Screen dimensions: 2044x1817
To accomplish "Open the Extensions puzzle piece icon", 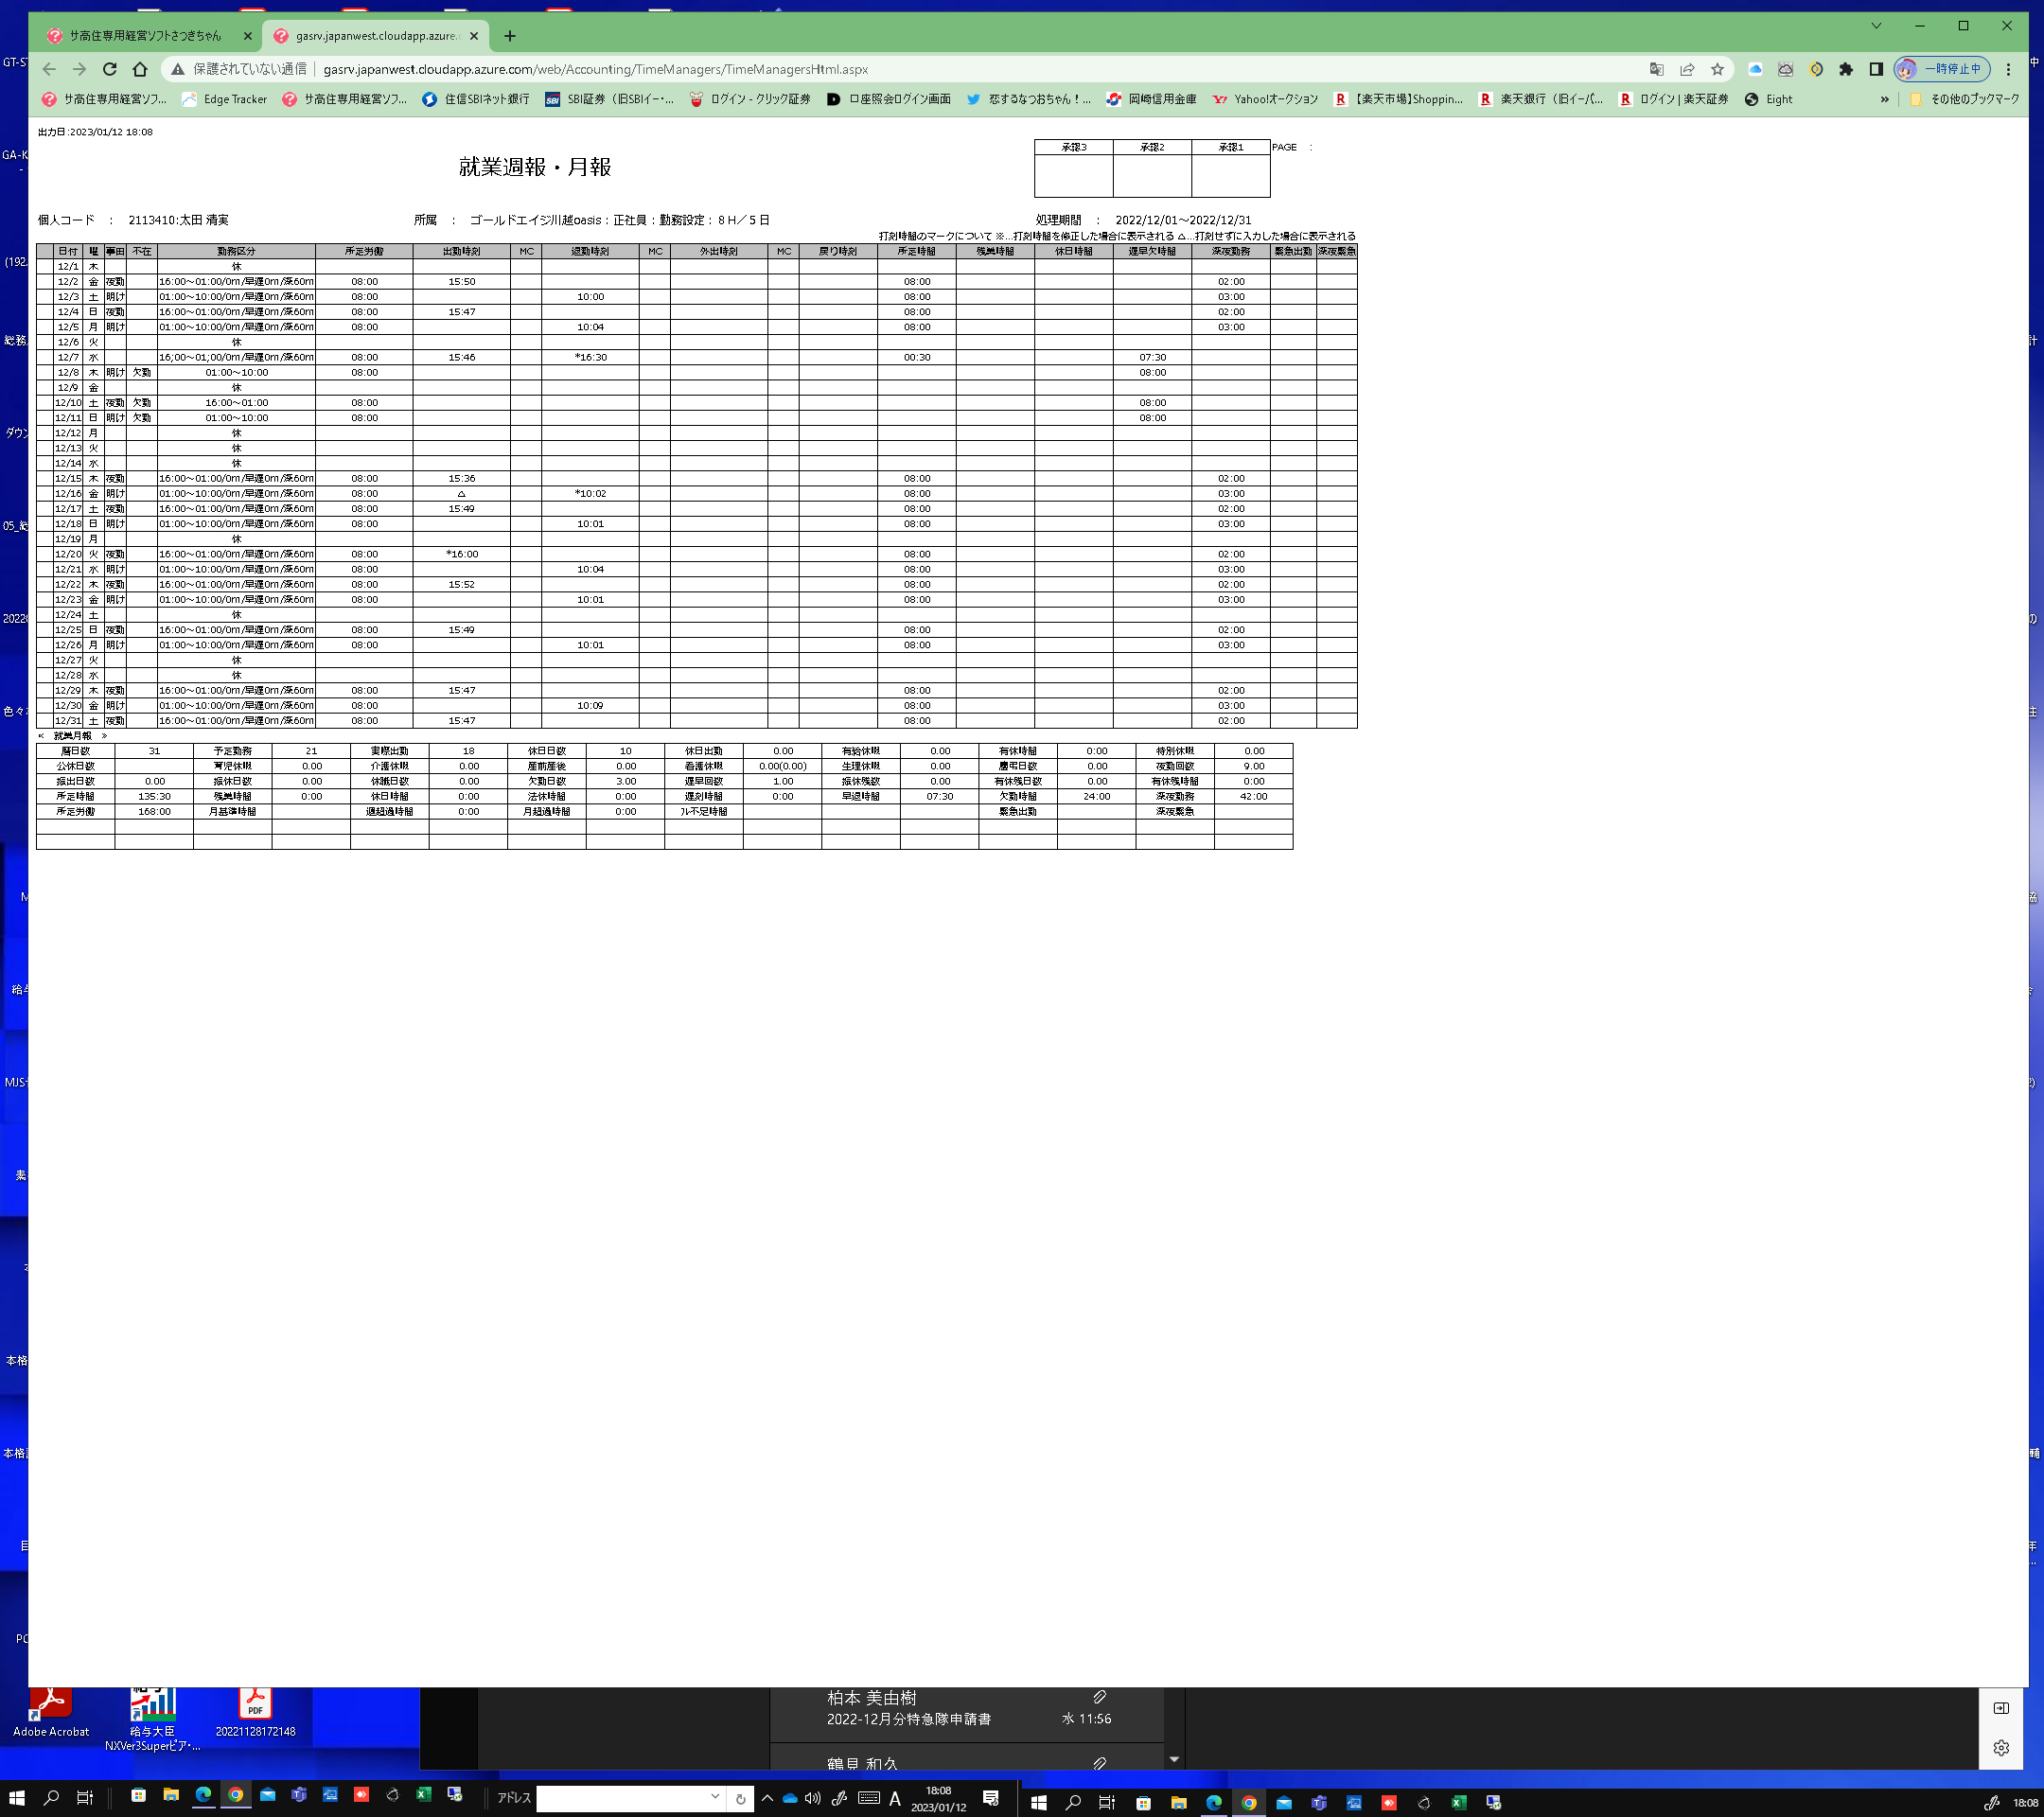I will coord(1846,69).
